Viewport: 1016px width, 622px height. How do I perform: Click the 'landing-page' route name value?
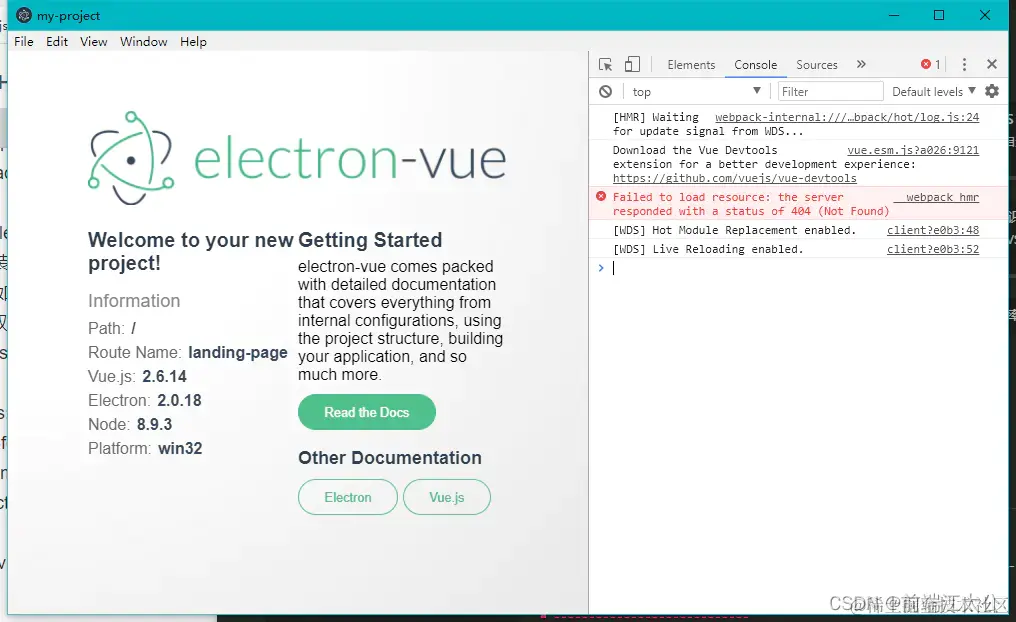(x=238, y=352)
